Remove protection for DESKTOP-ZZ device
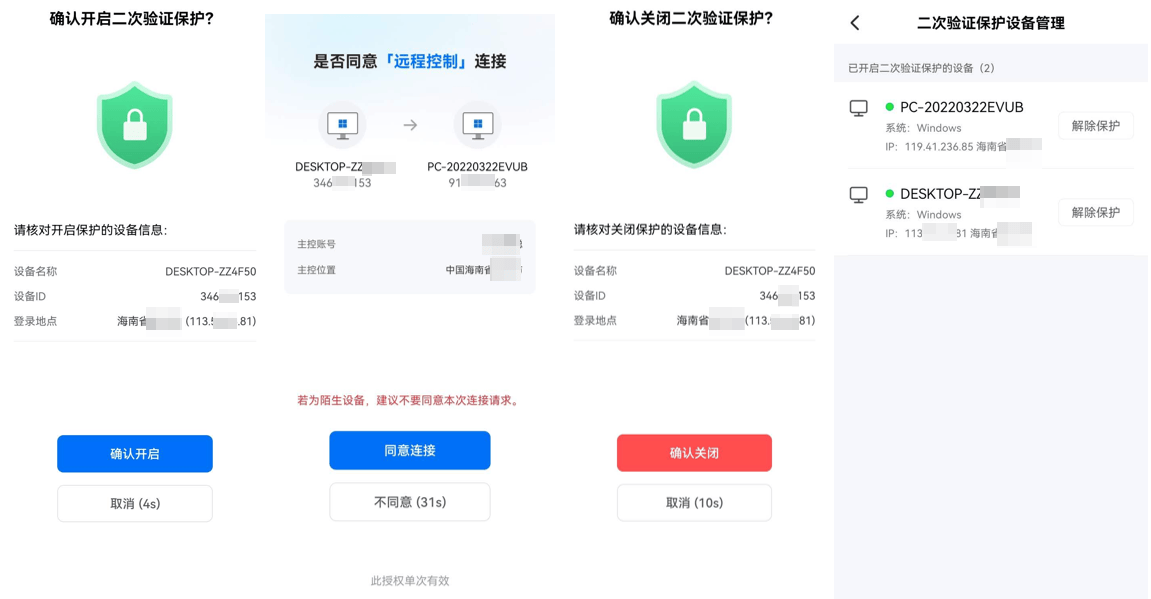Viewport: 1151px width, 599px height. coord(1095,212)
